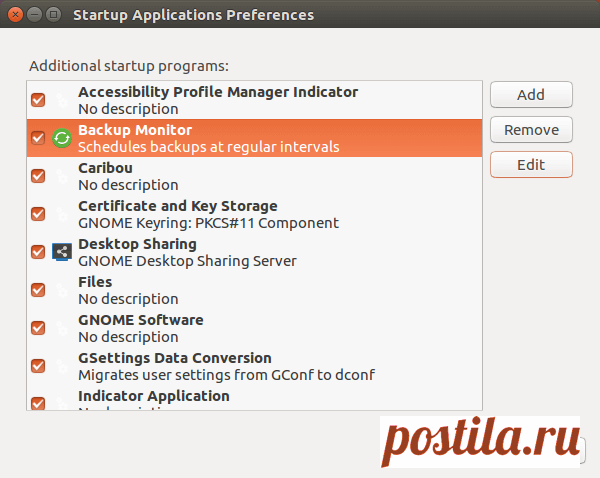Click the gear icon next to Files

(62, 290)
